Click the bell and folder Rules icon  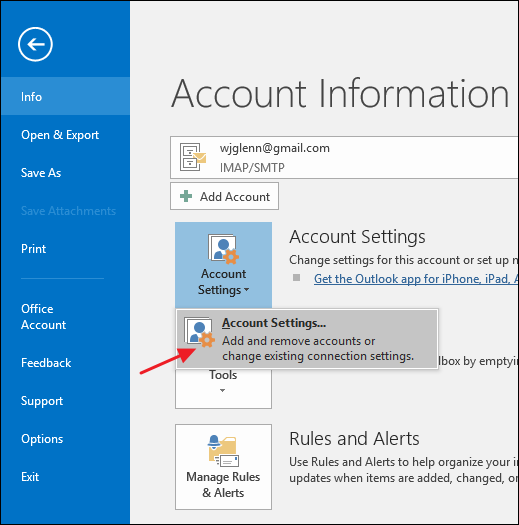[x=223, y=451]
